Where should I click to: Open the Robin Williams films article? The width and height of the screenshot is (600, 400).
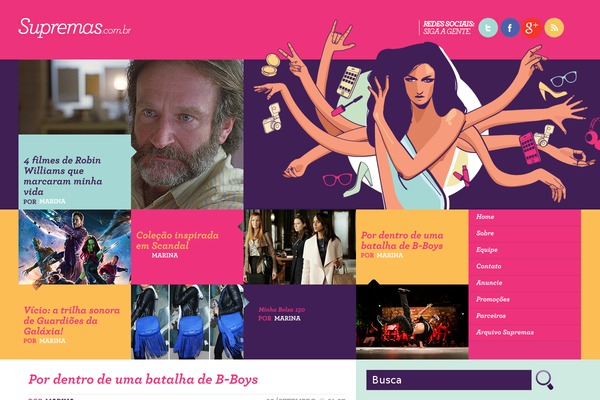63,176
